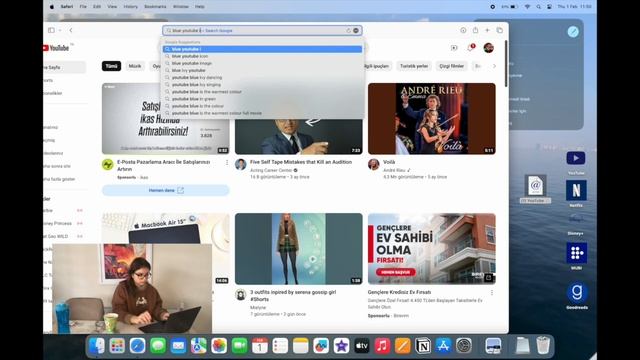
Task: Click Spotlight search icon in menu bar
Action: [538, 7]
